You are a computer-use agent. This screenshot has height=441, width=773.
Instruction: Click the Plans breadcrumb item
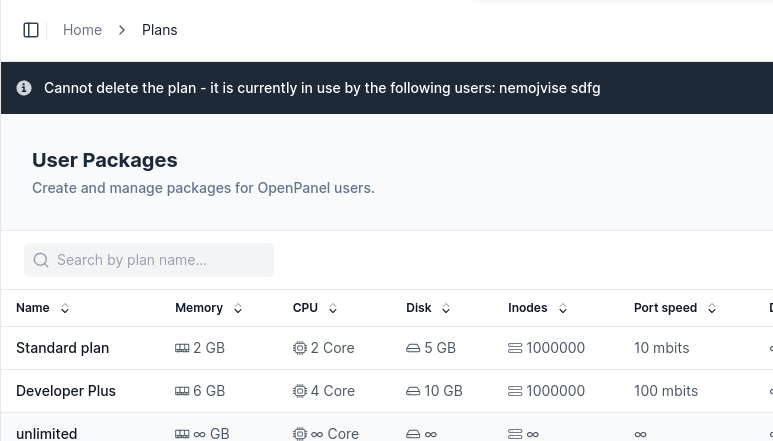click(160, 30)
